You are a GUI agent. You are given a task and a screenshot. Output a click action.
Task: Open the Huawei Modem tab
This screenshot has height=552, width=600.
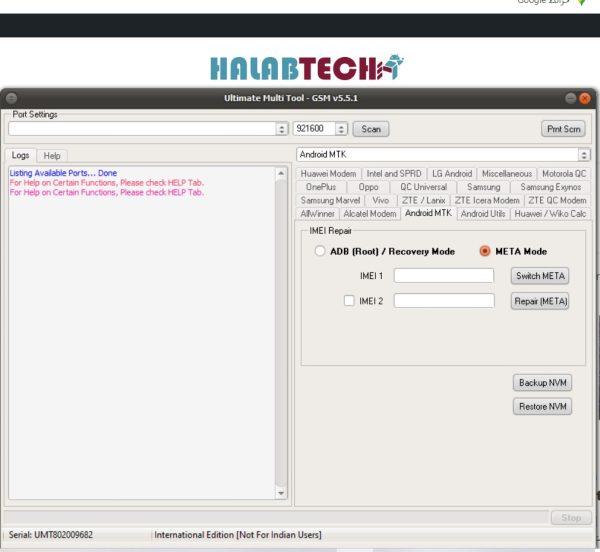click(328, 174)
